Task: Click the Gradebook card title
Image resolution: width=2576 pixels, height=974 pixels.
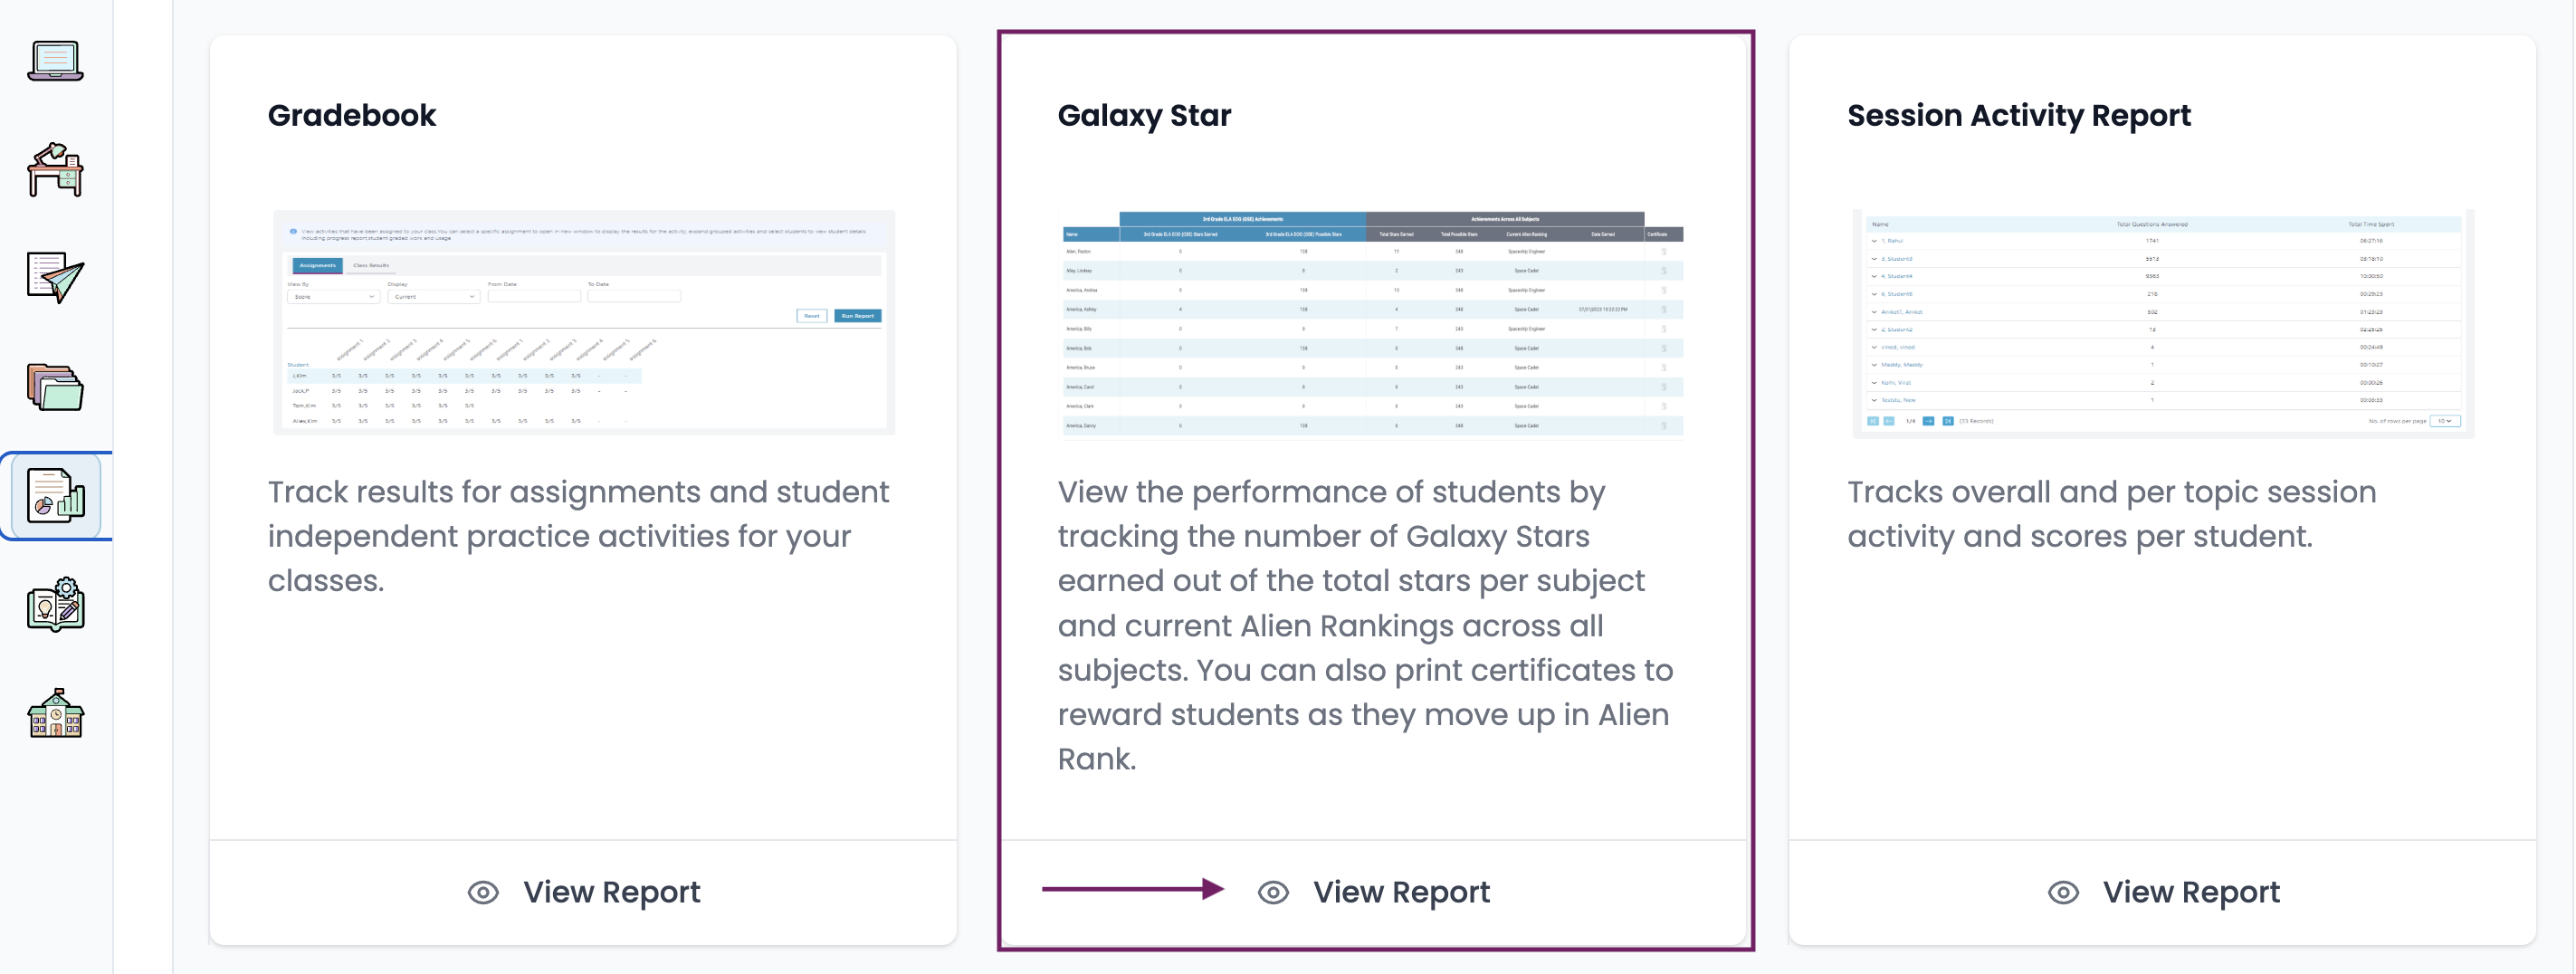Action: pos(352,115)
